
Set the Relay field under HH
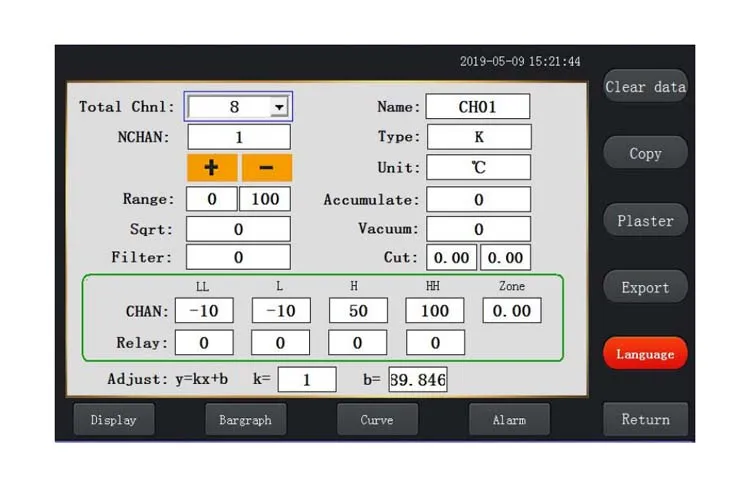coord(435,342)
